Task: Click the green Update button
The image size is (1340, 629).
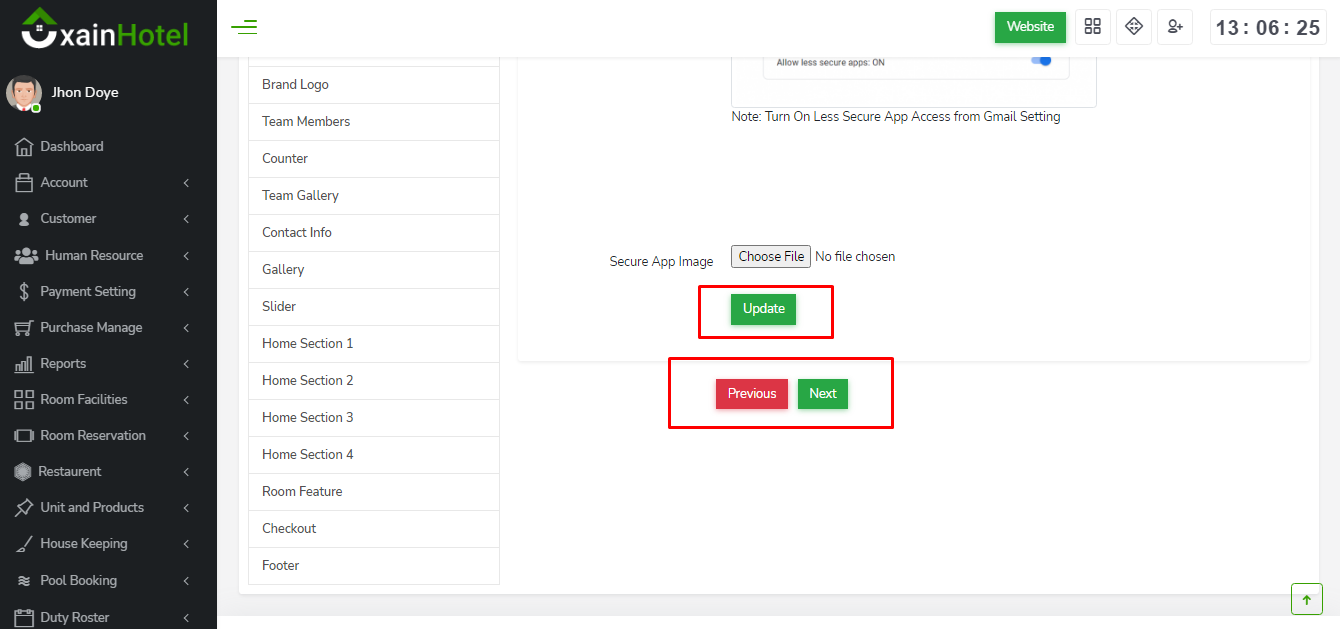Action: [763, 309]
